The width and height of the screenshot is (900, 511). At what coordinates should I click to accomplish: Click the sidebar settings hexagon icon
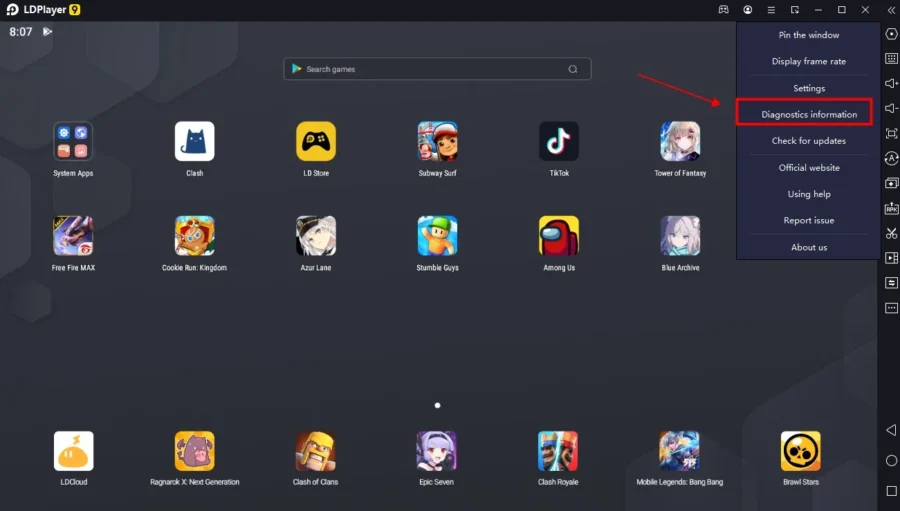[x=891, y=34]
